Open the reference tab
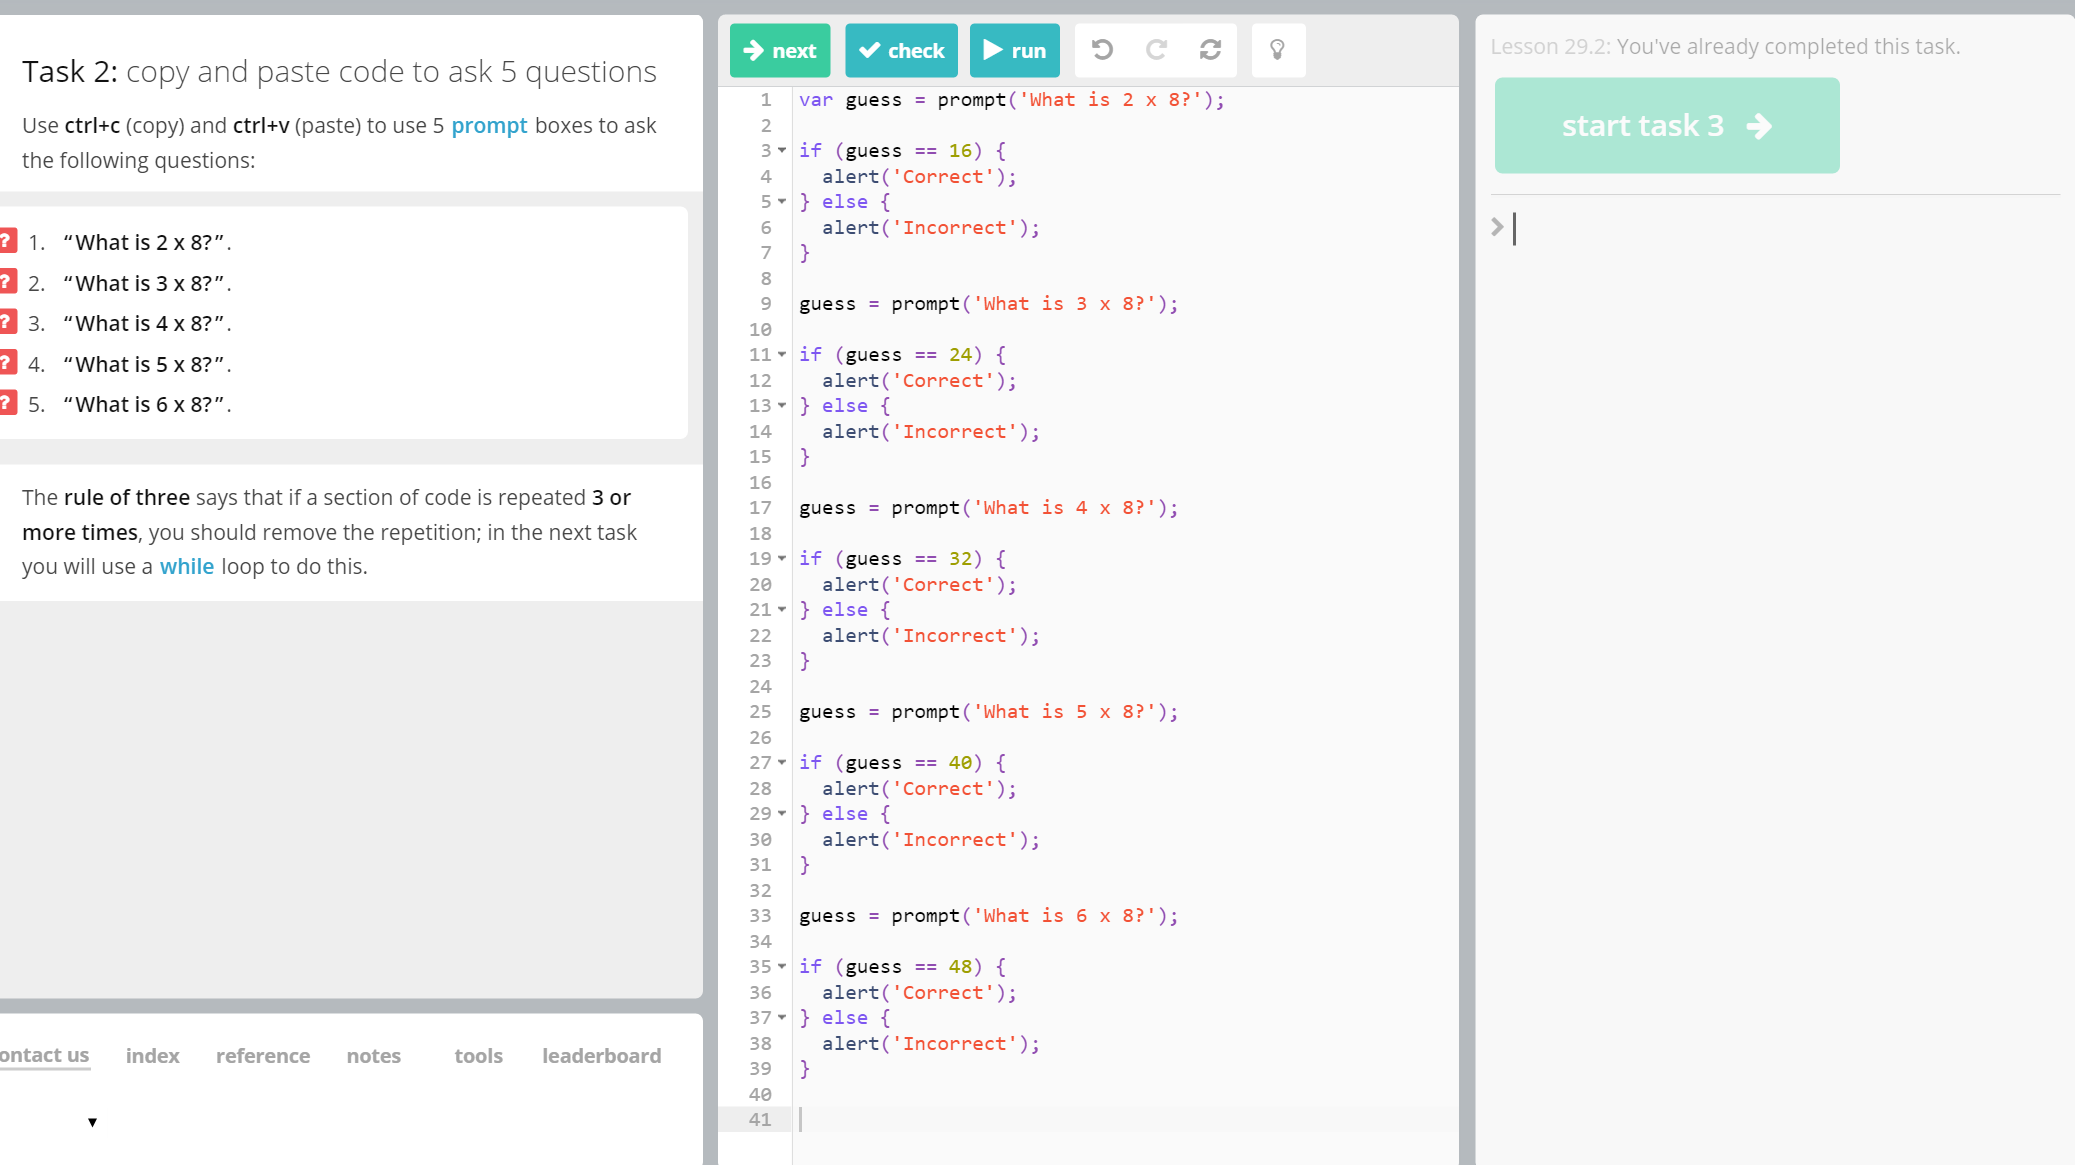This screenshot has height=1165, width=2075. pyautogui.click(x=263, y=1055)
